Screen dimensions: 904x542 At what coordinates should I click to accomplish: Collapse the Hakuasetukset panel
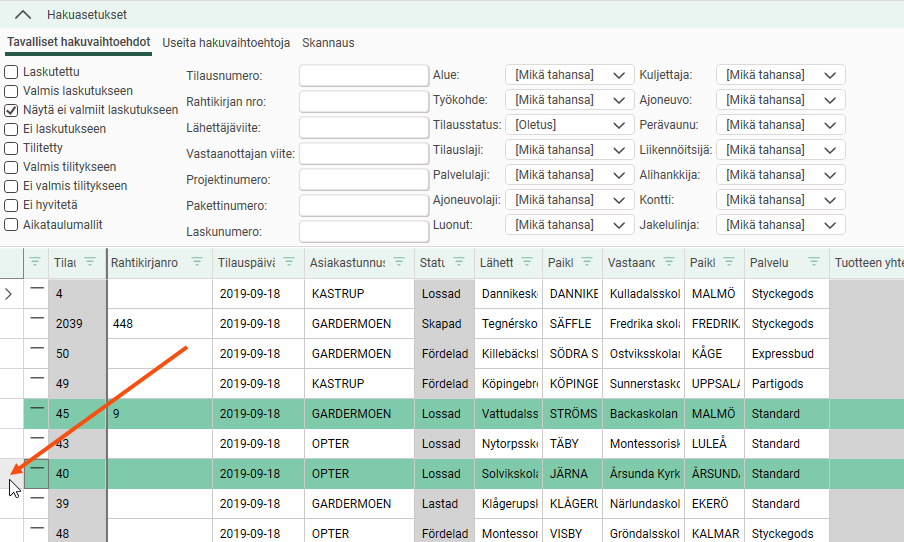(x=23, y=15)
